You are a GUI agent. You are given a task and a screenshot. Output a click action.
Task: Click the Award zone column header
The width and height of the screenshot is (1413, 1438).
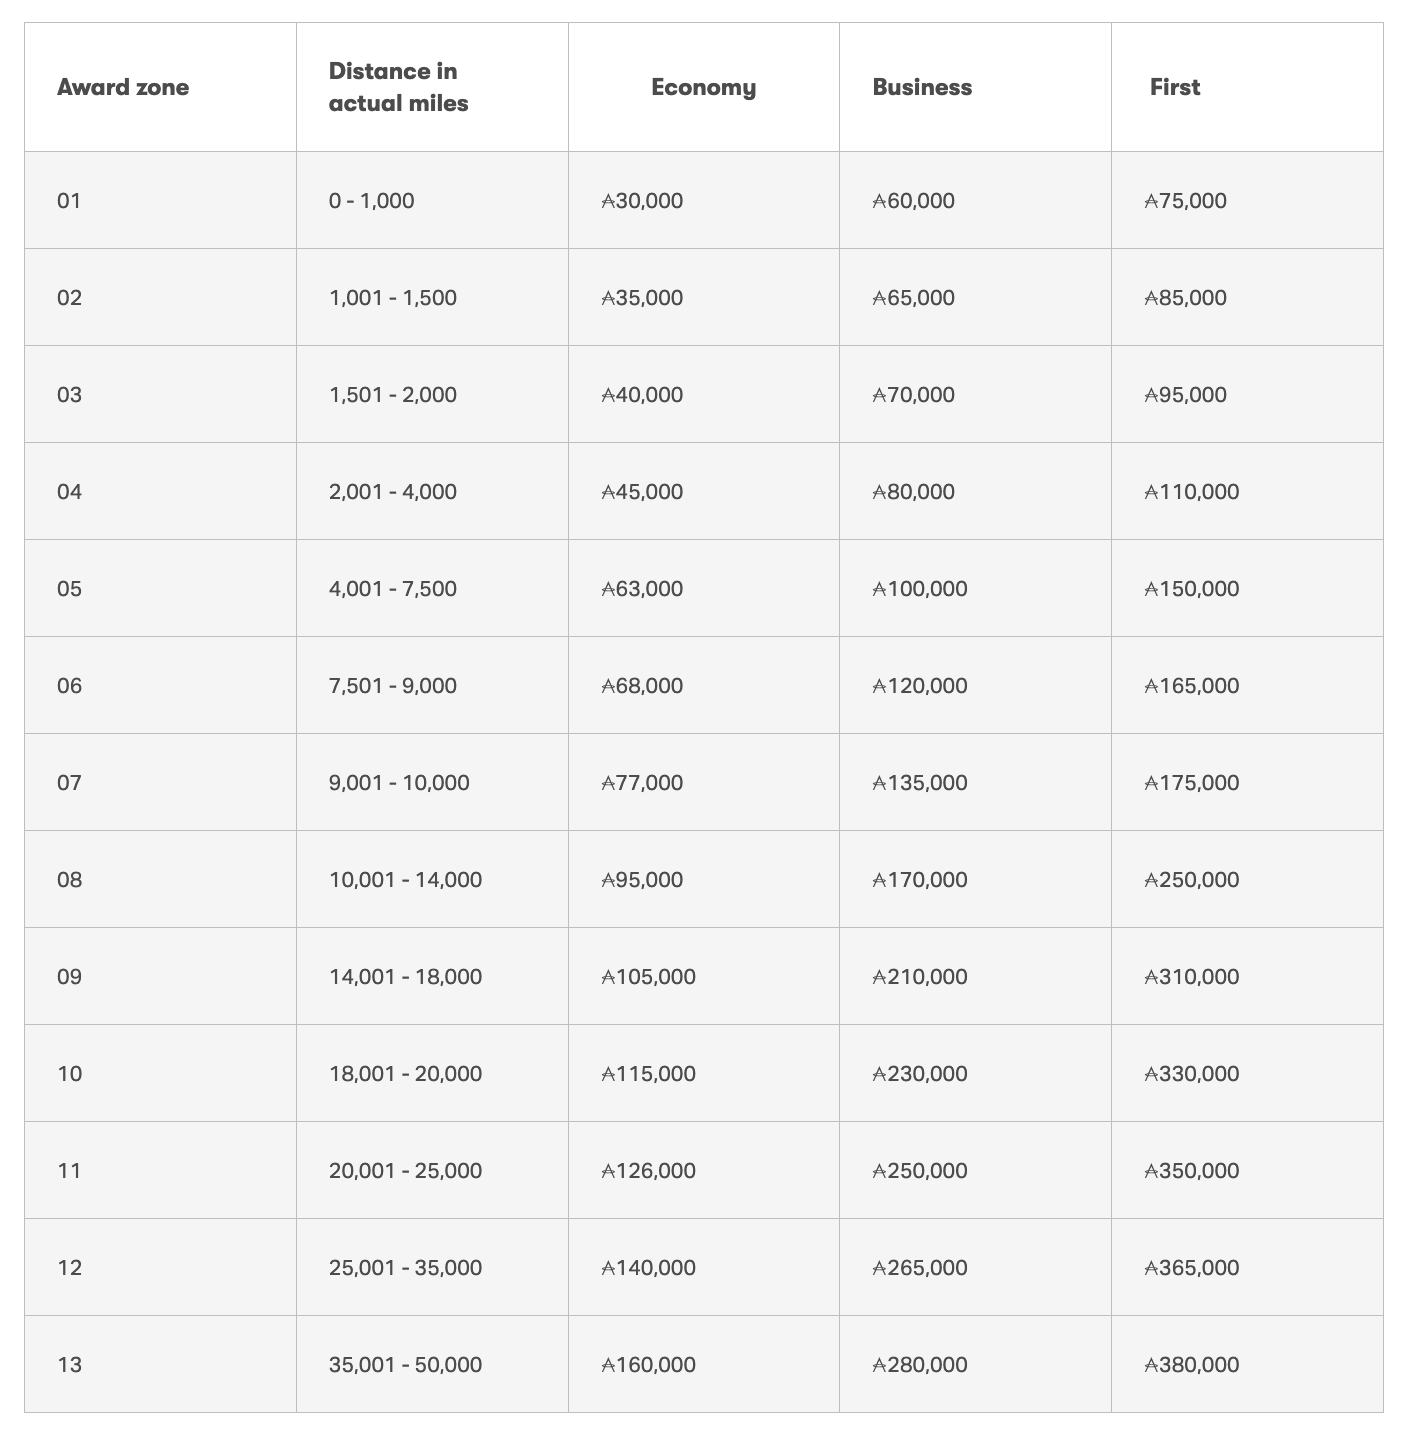click(123, 88)
